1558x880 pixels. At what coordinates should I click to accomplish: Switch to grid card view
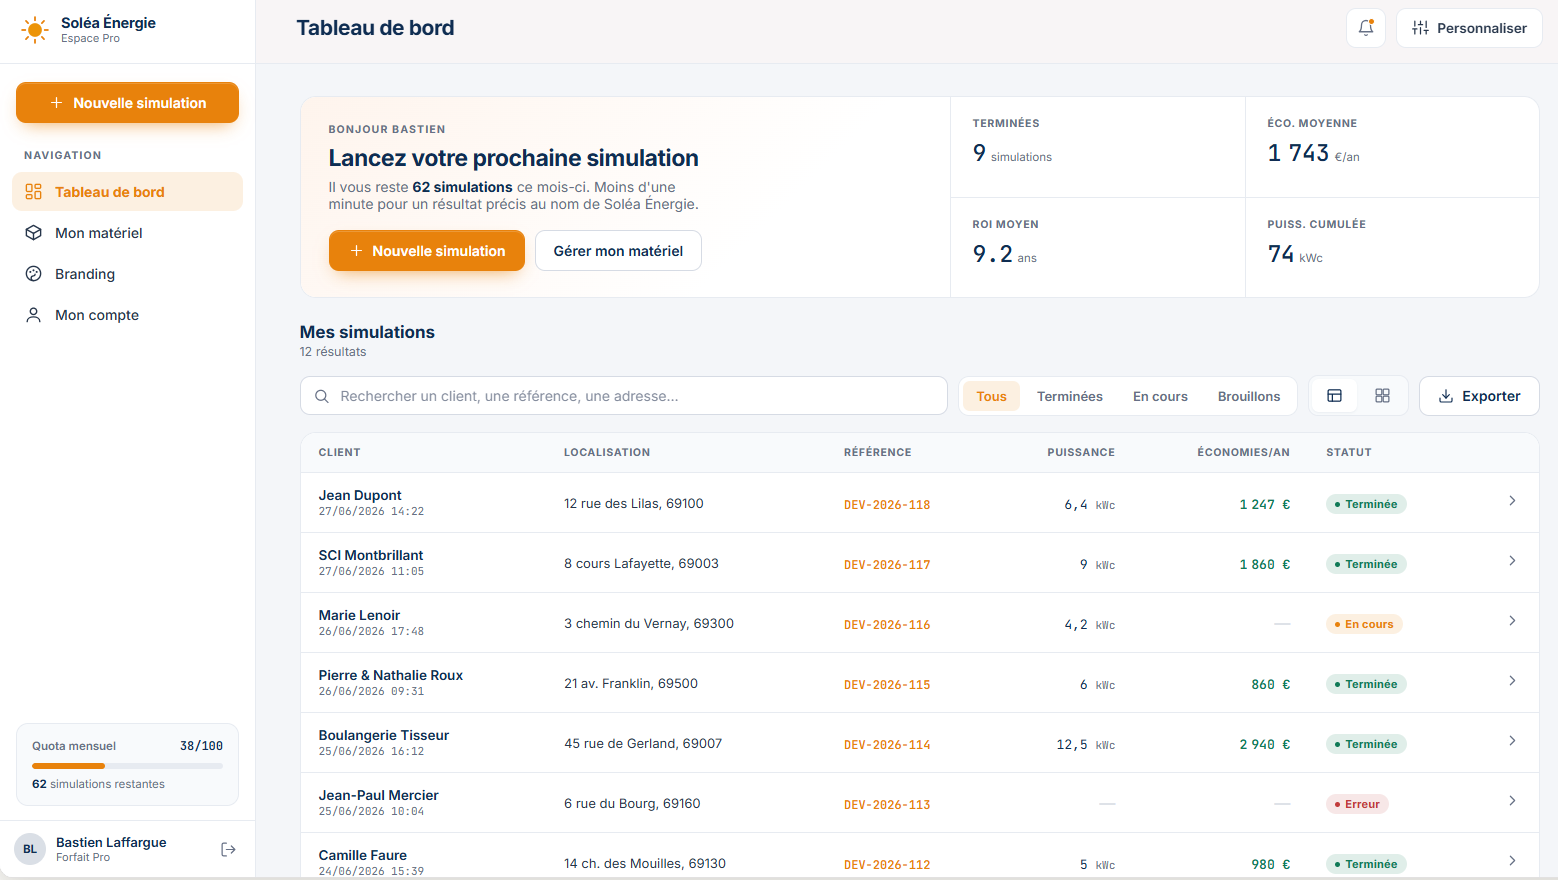point(1382,396)
